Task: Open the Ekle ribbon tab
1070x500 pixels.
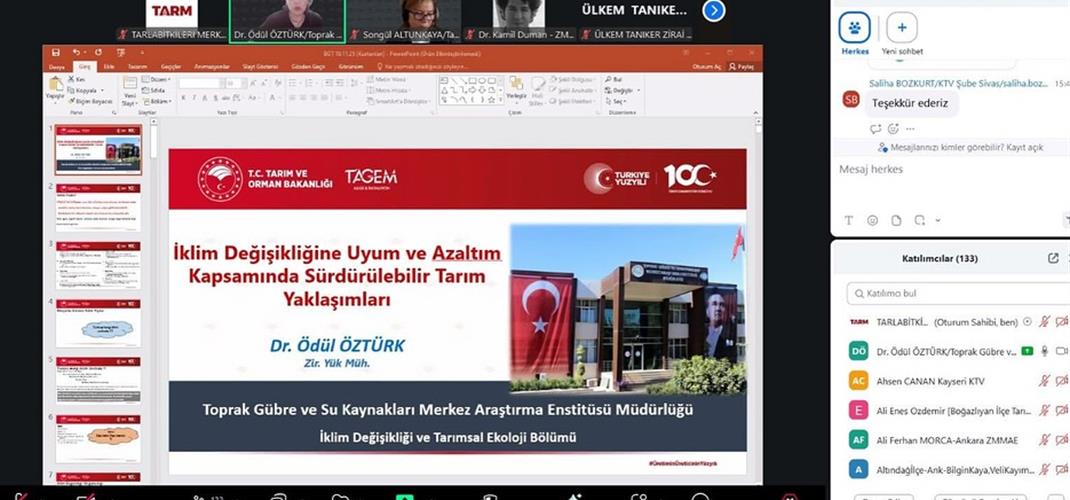Action: pyautogui.click(x=109, y=67)
